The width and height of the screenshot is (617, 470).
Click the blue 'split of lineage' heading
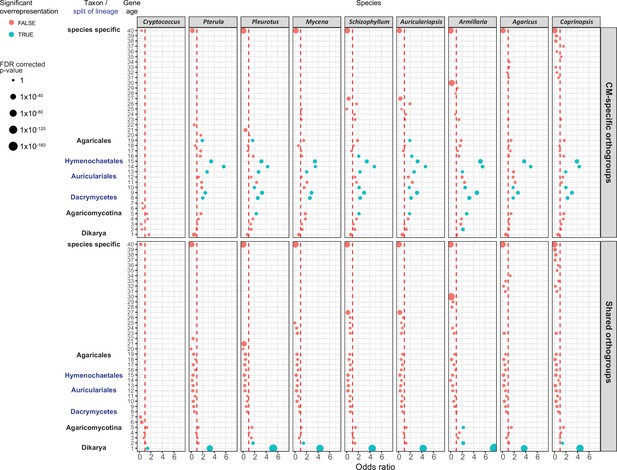[96, 11]
